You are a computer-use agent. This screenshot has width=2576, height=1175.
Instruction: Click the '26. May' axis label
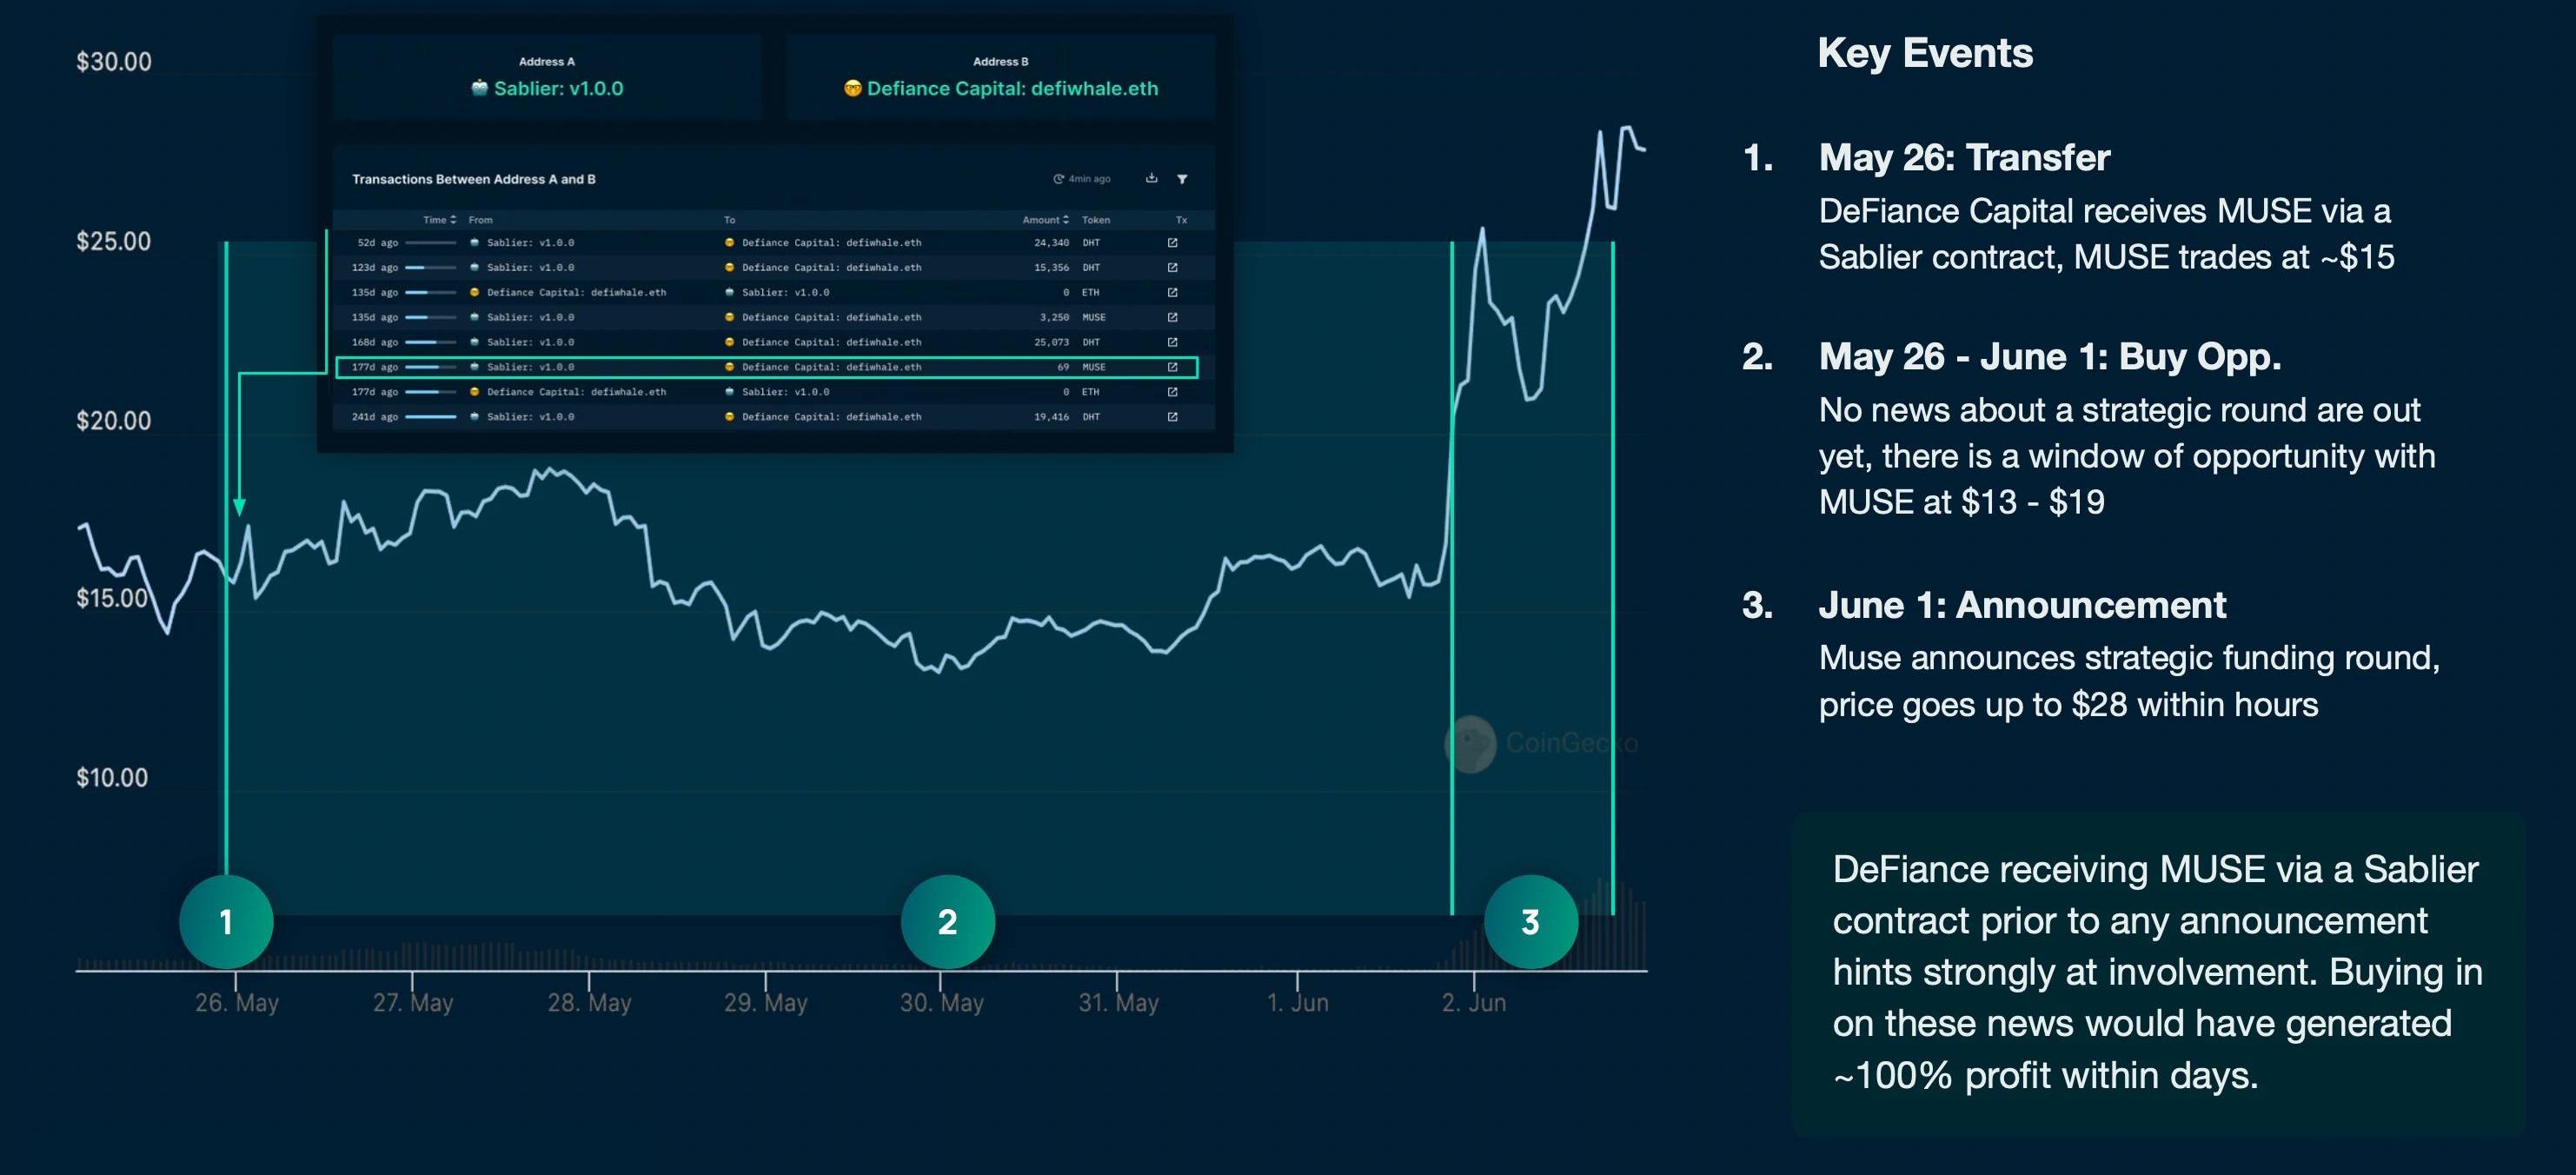(237, 1002)
